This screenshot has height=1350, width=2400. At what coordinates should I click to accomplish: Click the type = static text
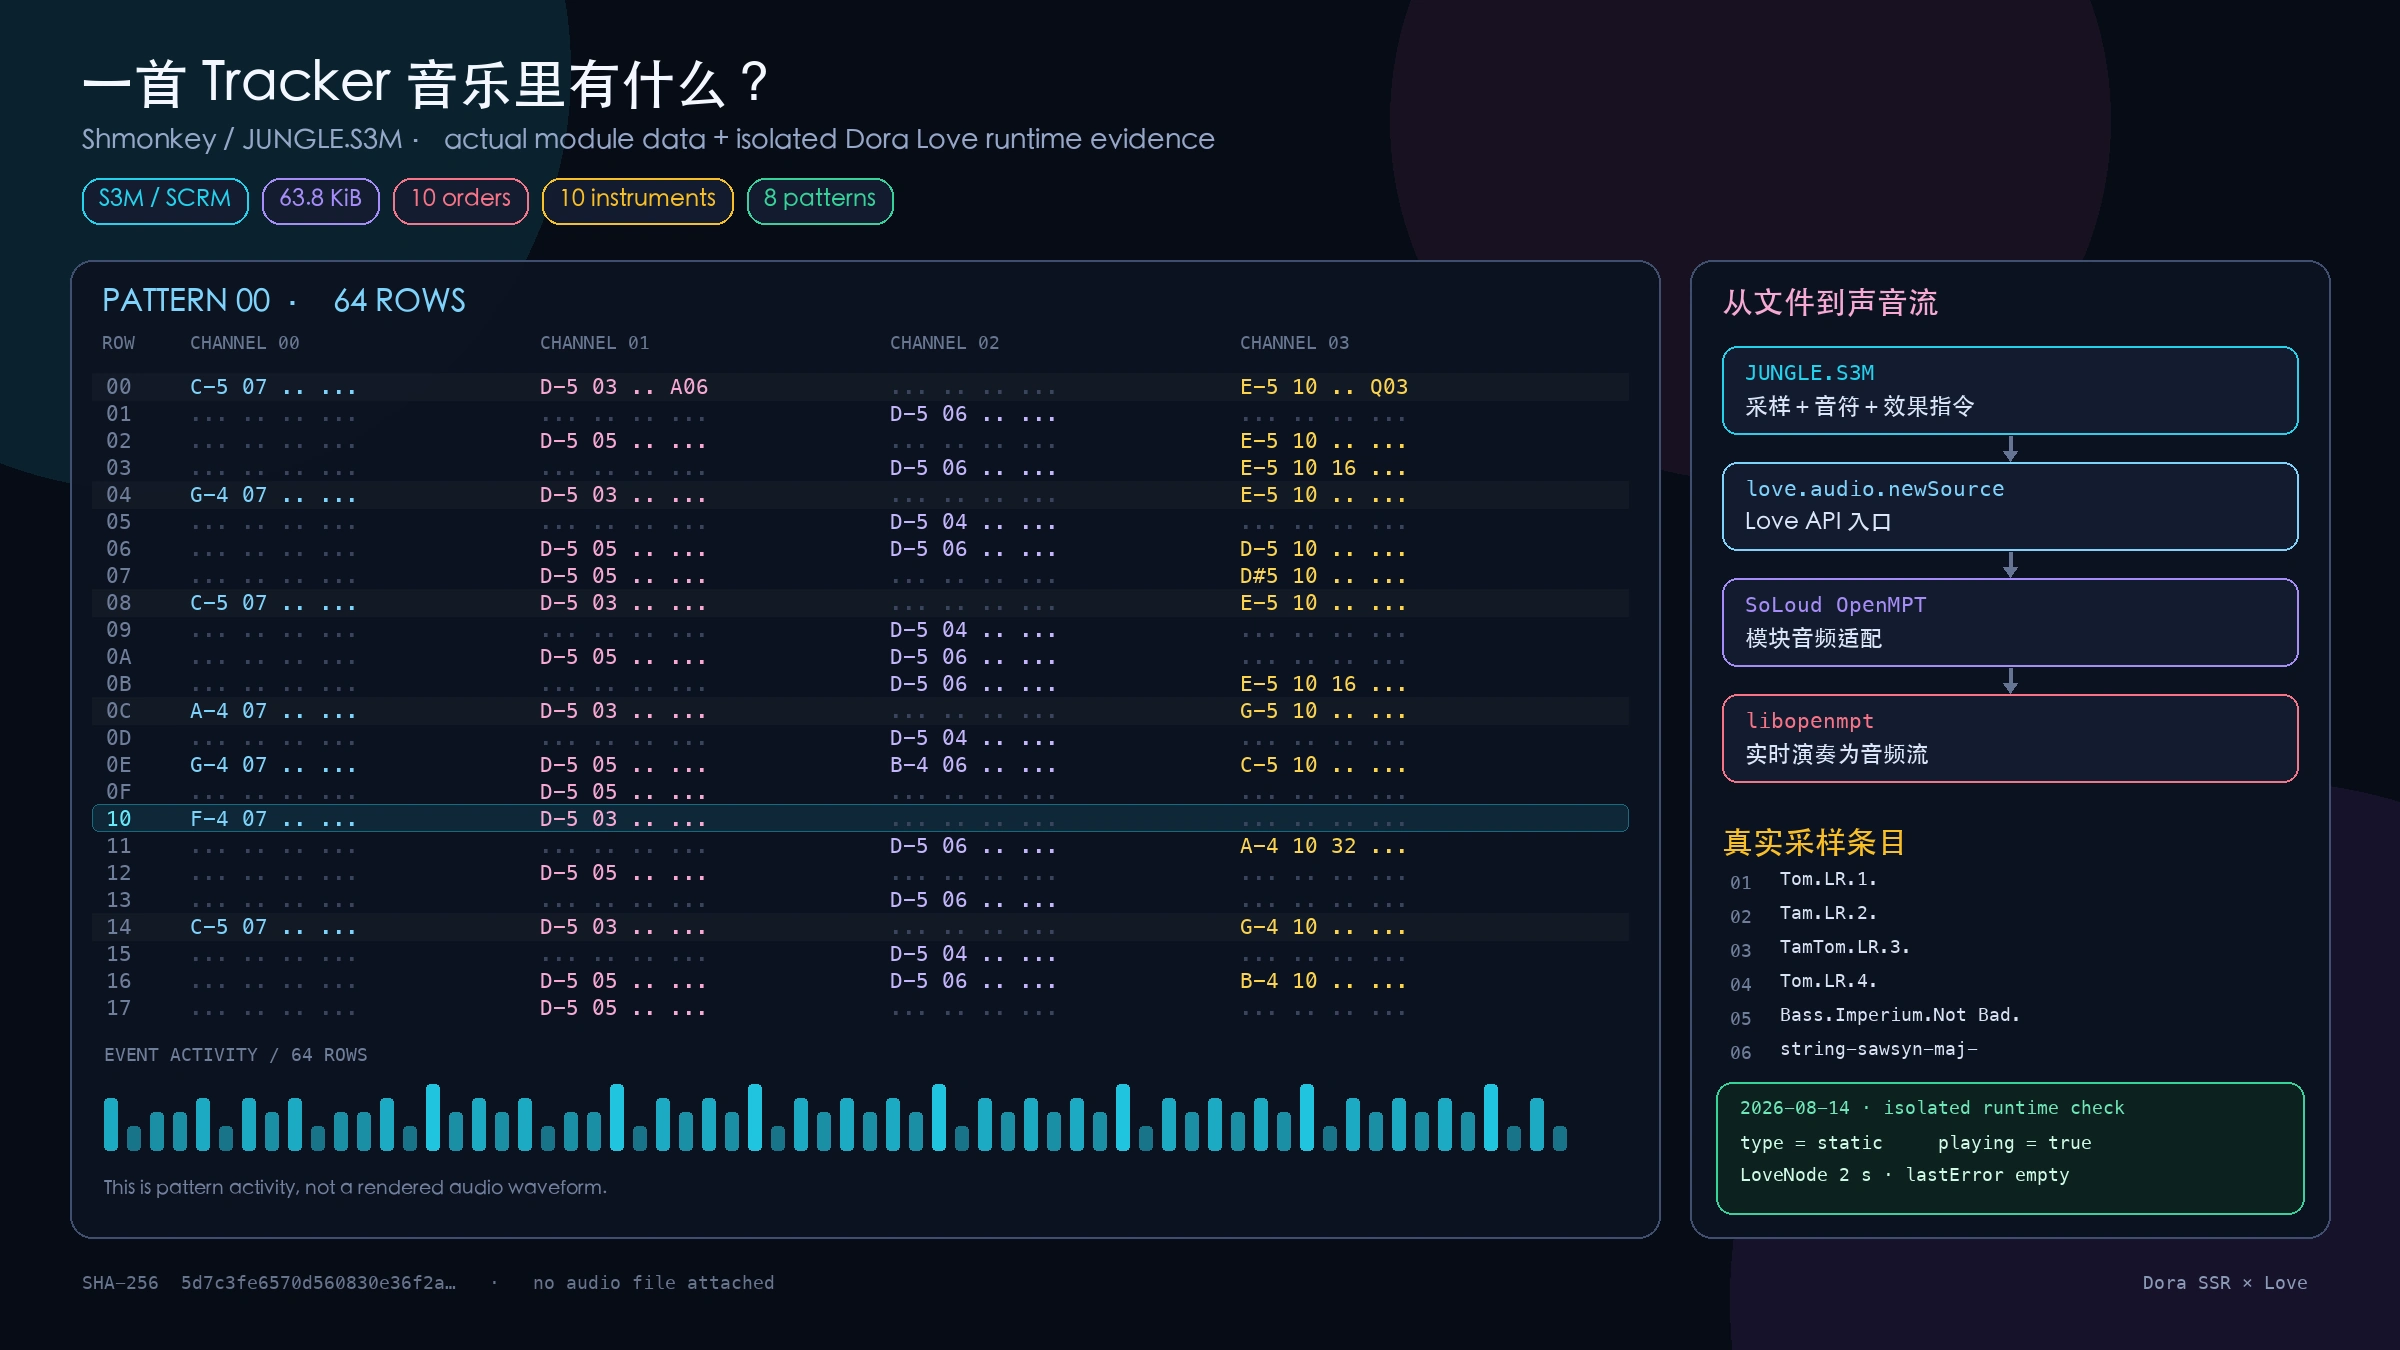[x=1811, y=1143]
